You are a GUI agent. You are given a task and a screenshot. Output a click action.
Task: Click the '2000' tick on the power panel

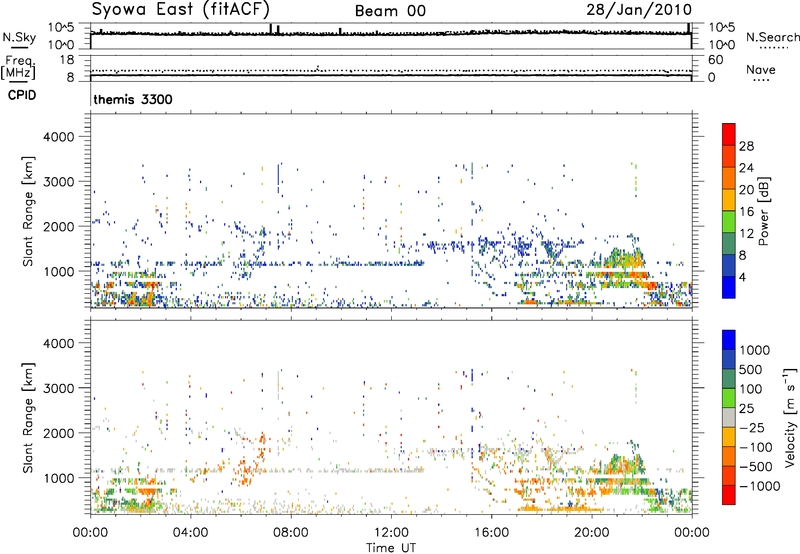click(x=58, y=226)
